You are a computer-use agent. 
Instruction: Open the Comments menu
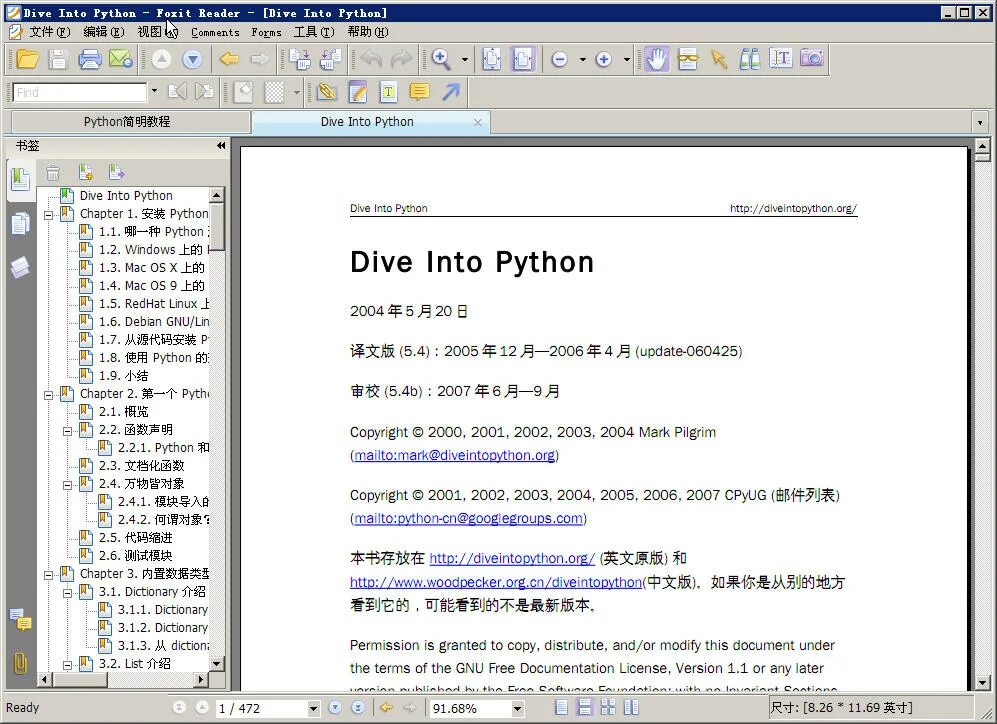pyautogui.click(x=215, y=32)
